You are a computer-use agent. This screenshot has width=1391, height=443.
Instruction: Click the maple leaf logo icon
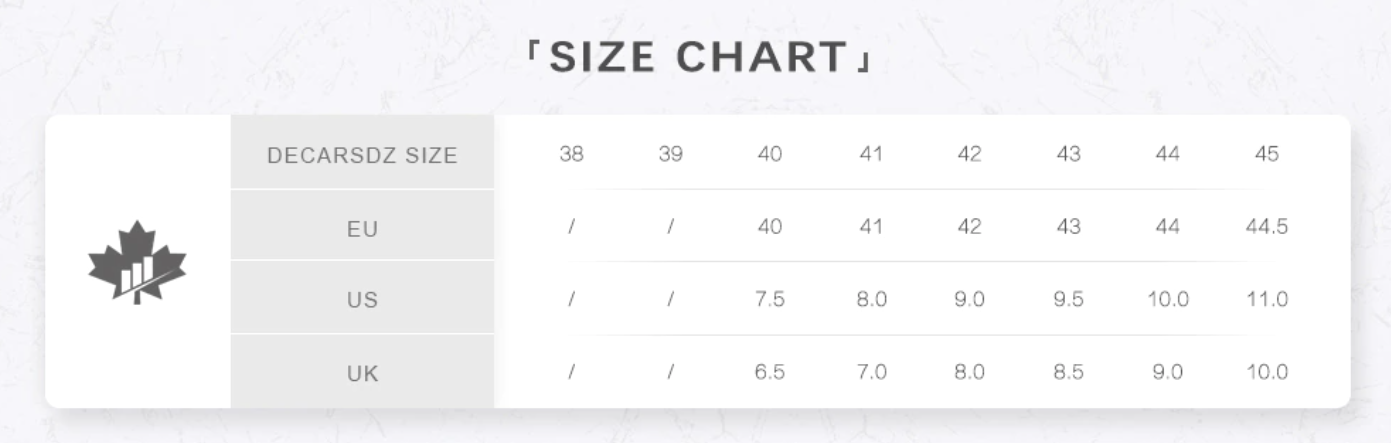click(x=137, y=262)
